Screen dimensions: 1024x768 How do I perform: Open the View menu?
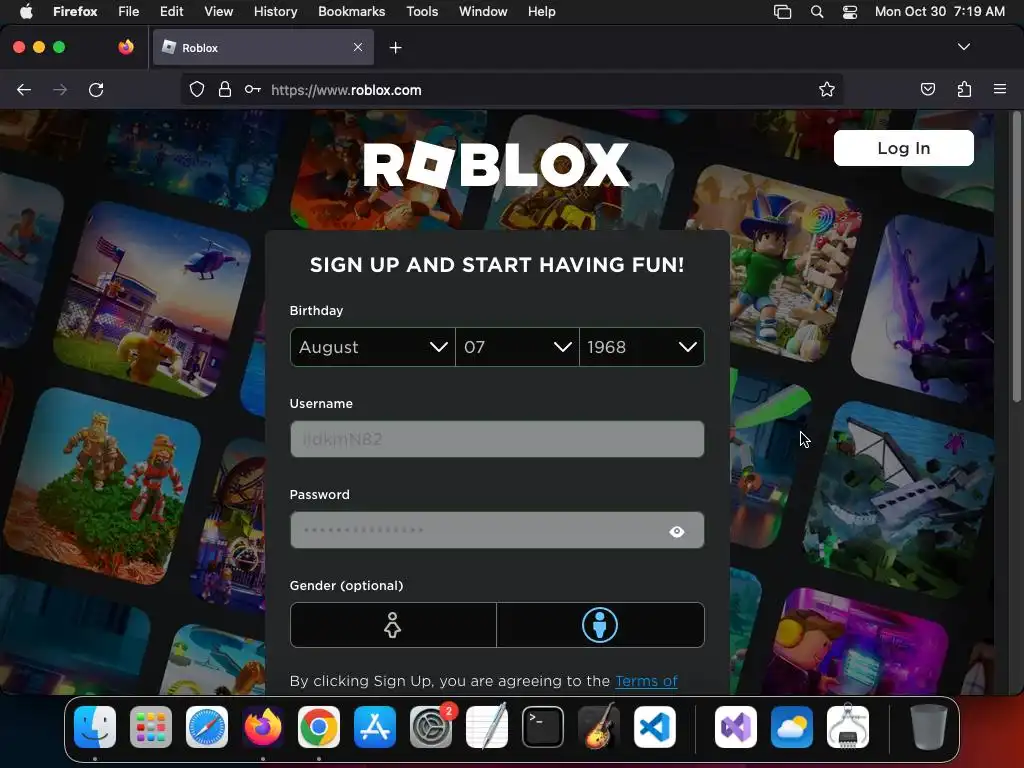pyautogui.click(x=218, y=11)
